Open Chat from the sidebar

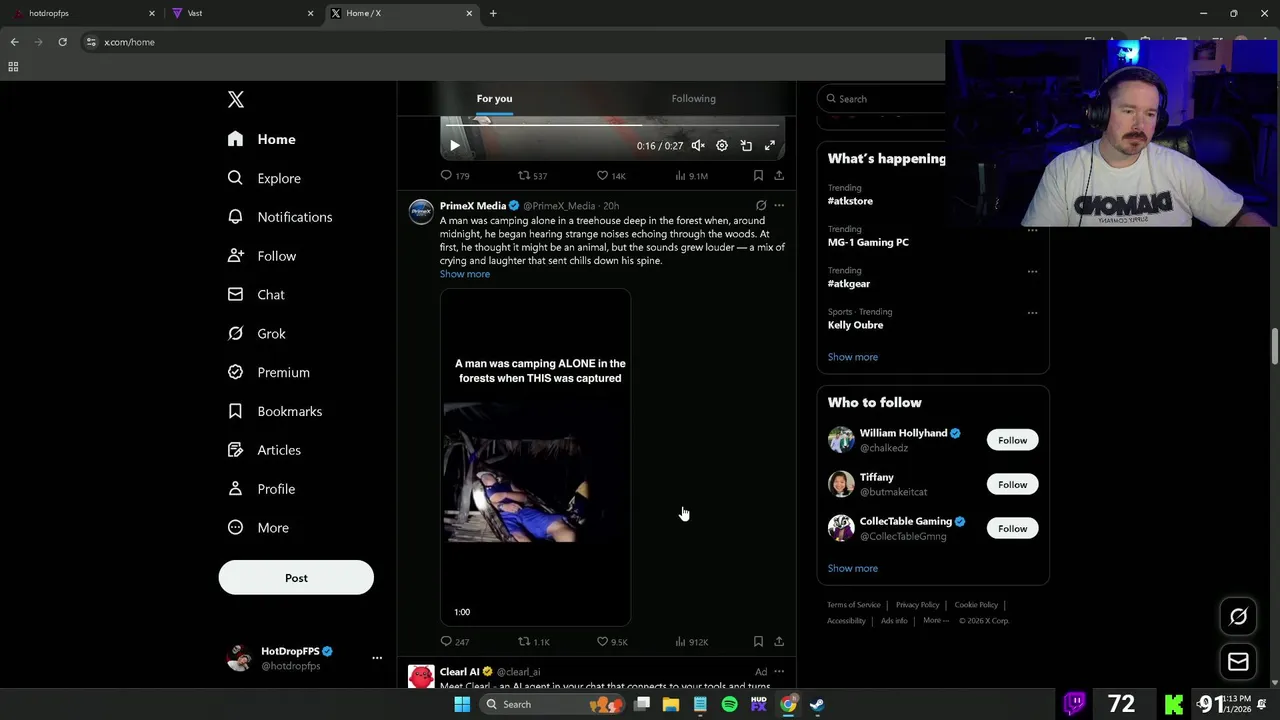pyautogui.click(x=256, y=295)
